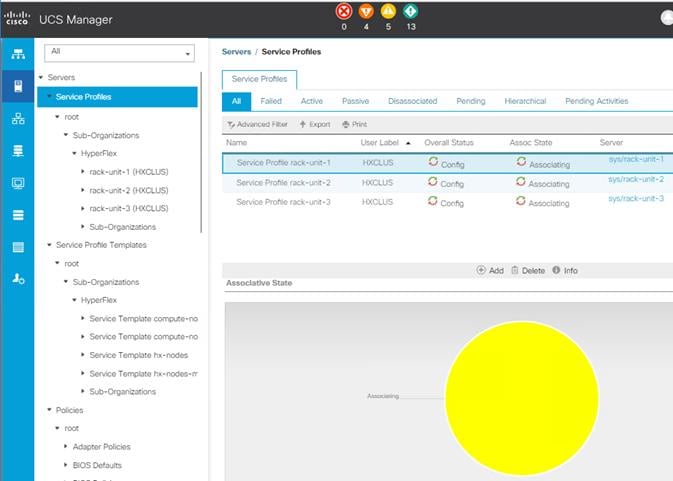Open the VM navigation icon

click(x=18, y=183)
